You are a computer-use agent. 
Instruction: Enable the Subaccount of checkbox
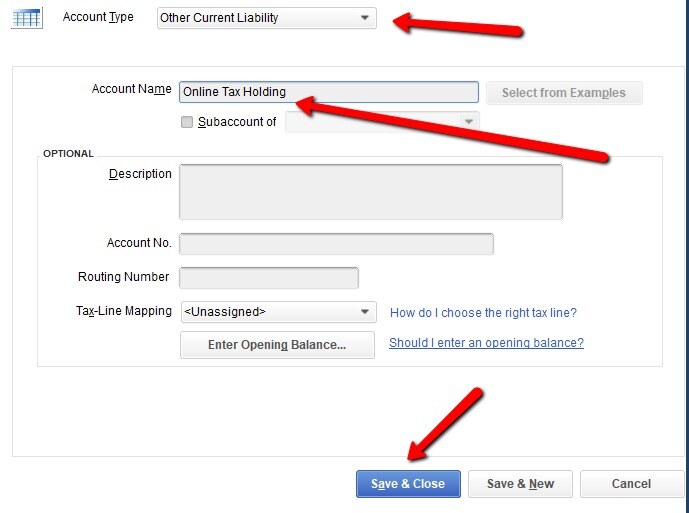click(187, 122)
